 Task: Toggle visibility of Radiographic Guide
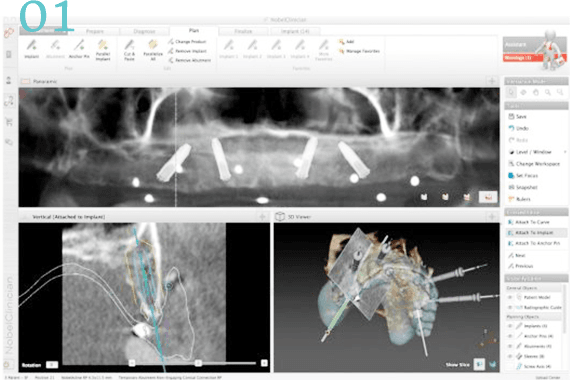[510, 307]
